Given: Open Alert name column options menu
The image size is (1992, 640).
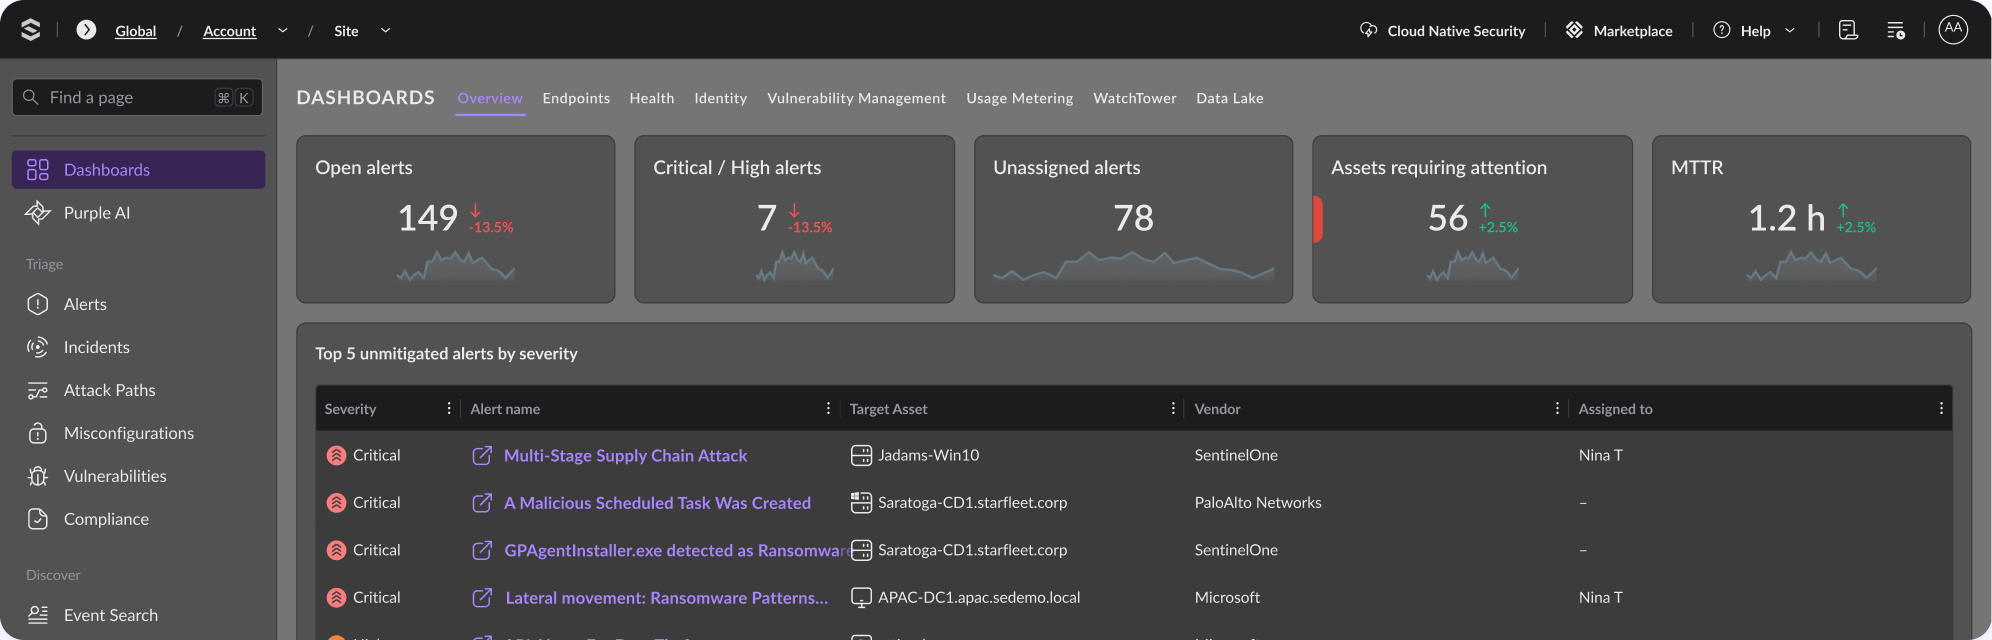Looking at the screenshot, I should tap(828, 408).
